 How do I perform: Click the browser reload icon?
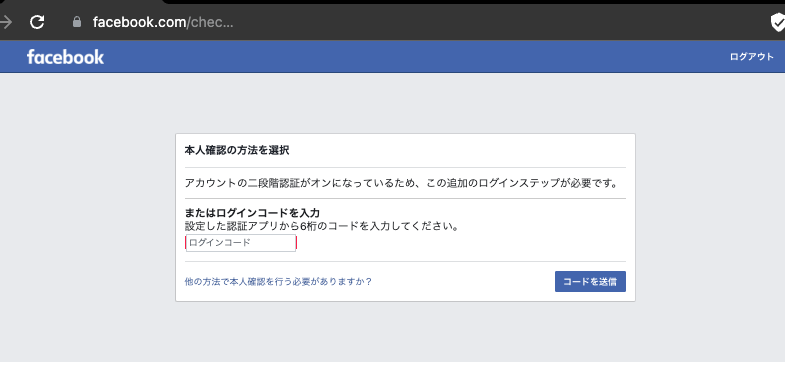[x=37, y=22]
